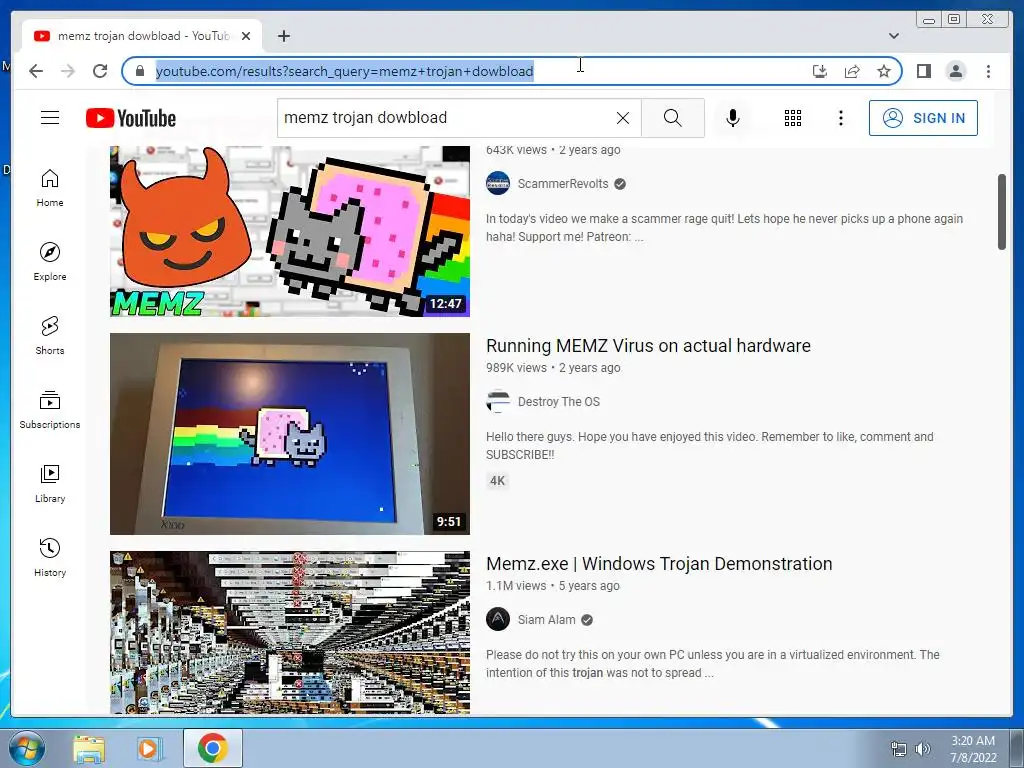The image size is (1024, 768).
Task: Open the Memz.exe demonstration thumbnail
Action: [289, 632]
